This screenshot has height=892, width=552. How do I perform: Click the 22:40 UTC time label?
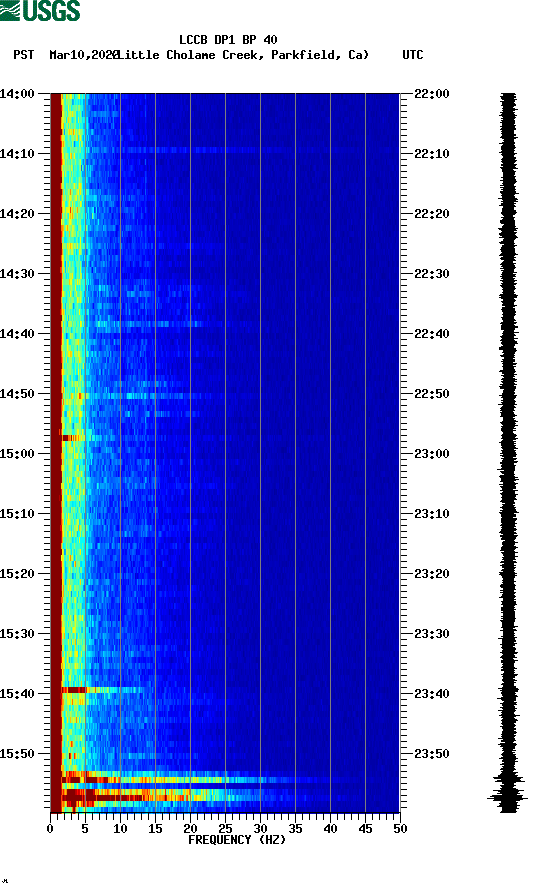(x=432, y=334)
